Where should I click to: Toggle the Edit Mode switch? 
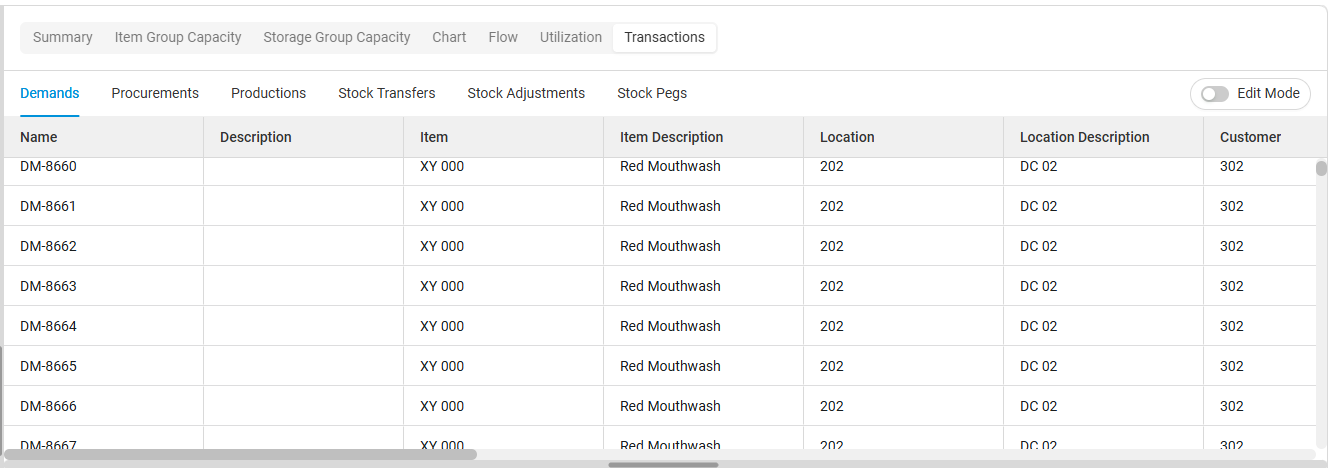1215,94
